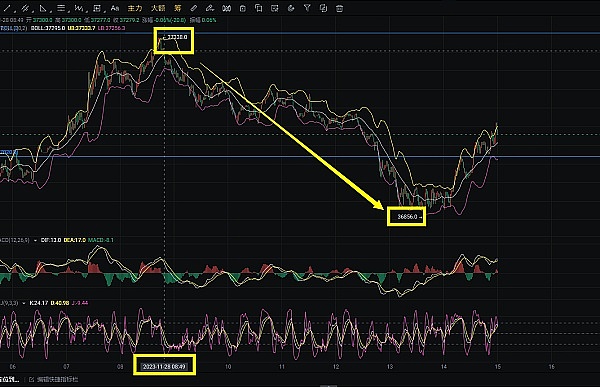Click the filter funnel icon
The width and height of the screenshot is (600, 387).
[307, 8]
